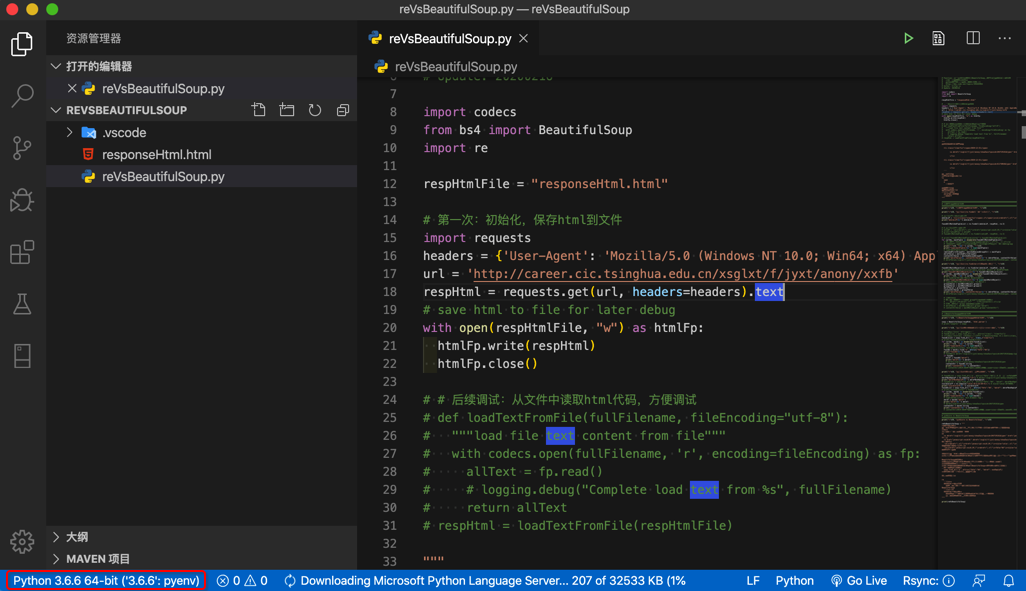Close reVsBeautifulSoup.py in open editors list
Viewport: 1026px width, 591px height.
pos(72,88)
